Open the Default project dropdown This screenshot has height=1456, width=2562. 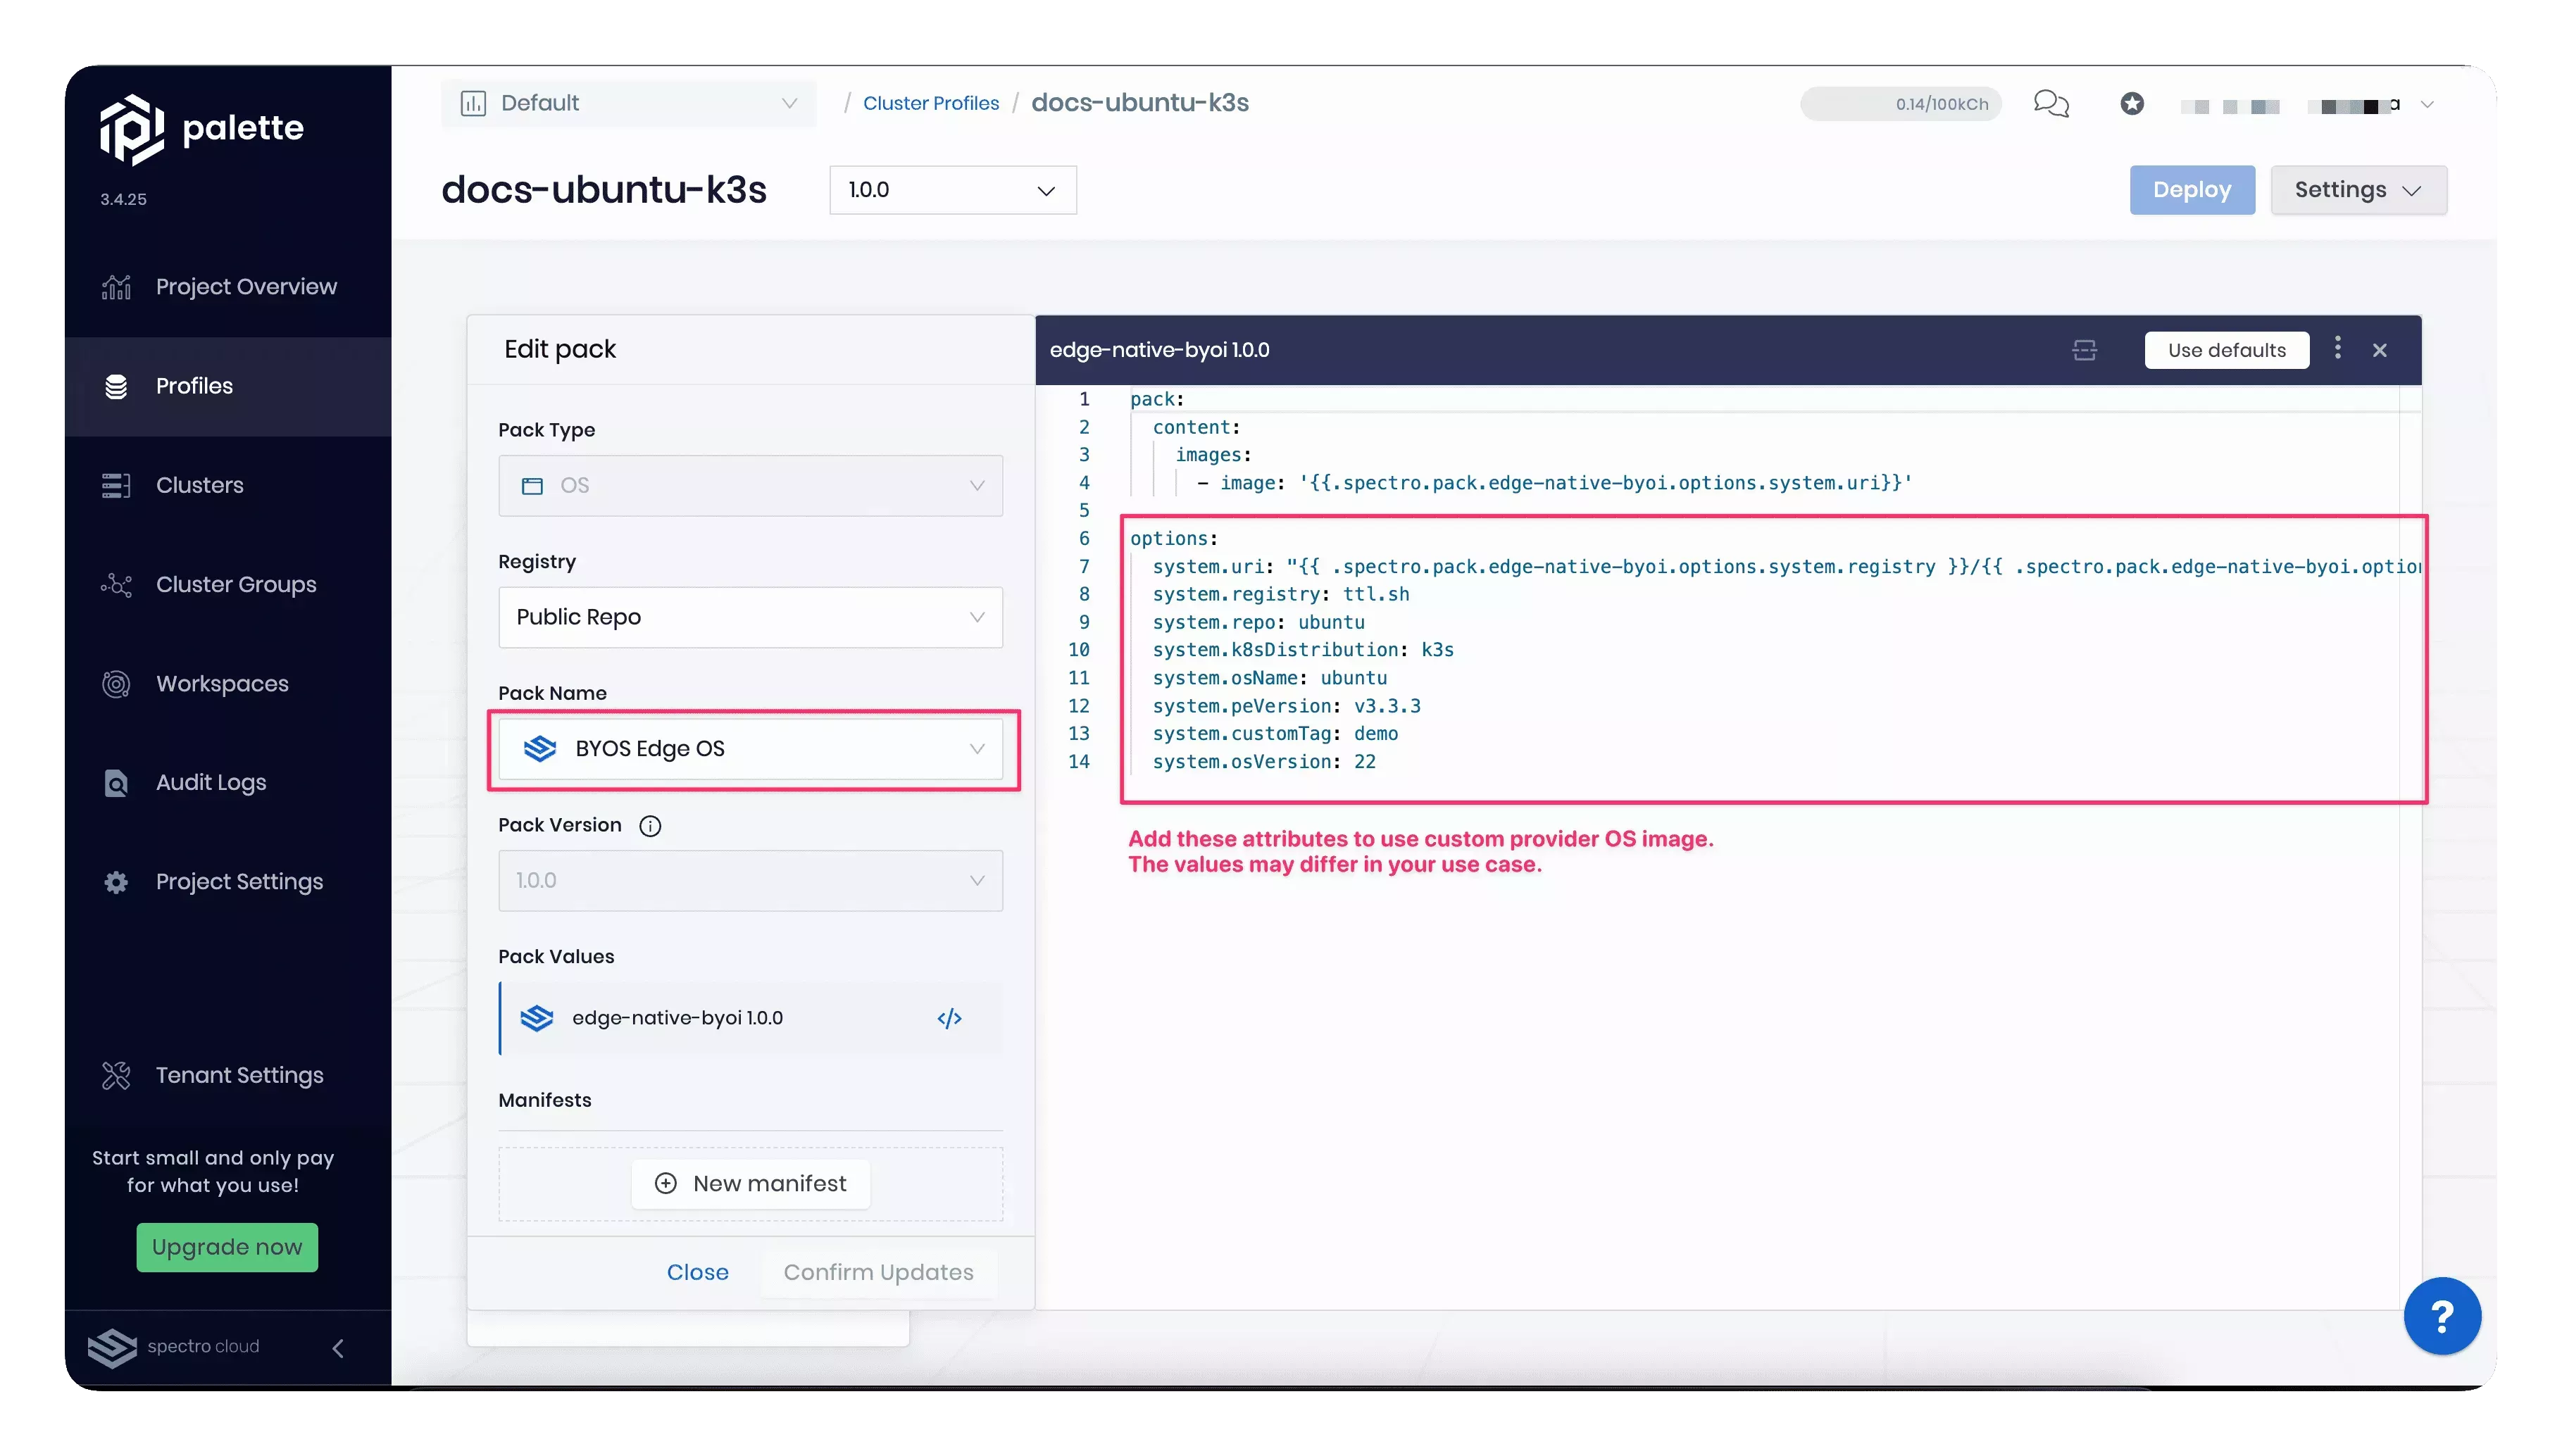[x=628, y=103]
